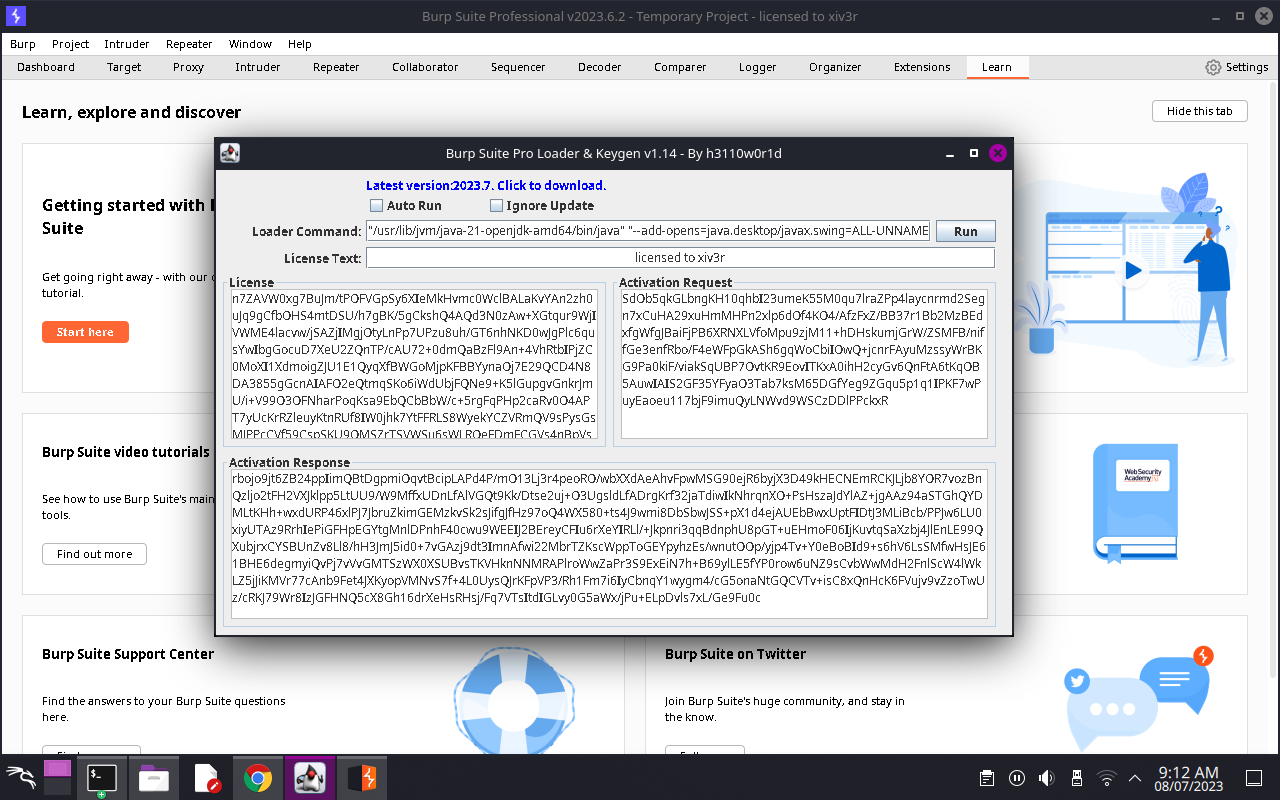The width and height of the screenshot is (1280, 800).
Task: Open the Java keygen app from the taskbar
Action: [x=309, y=777]
